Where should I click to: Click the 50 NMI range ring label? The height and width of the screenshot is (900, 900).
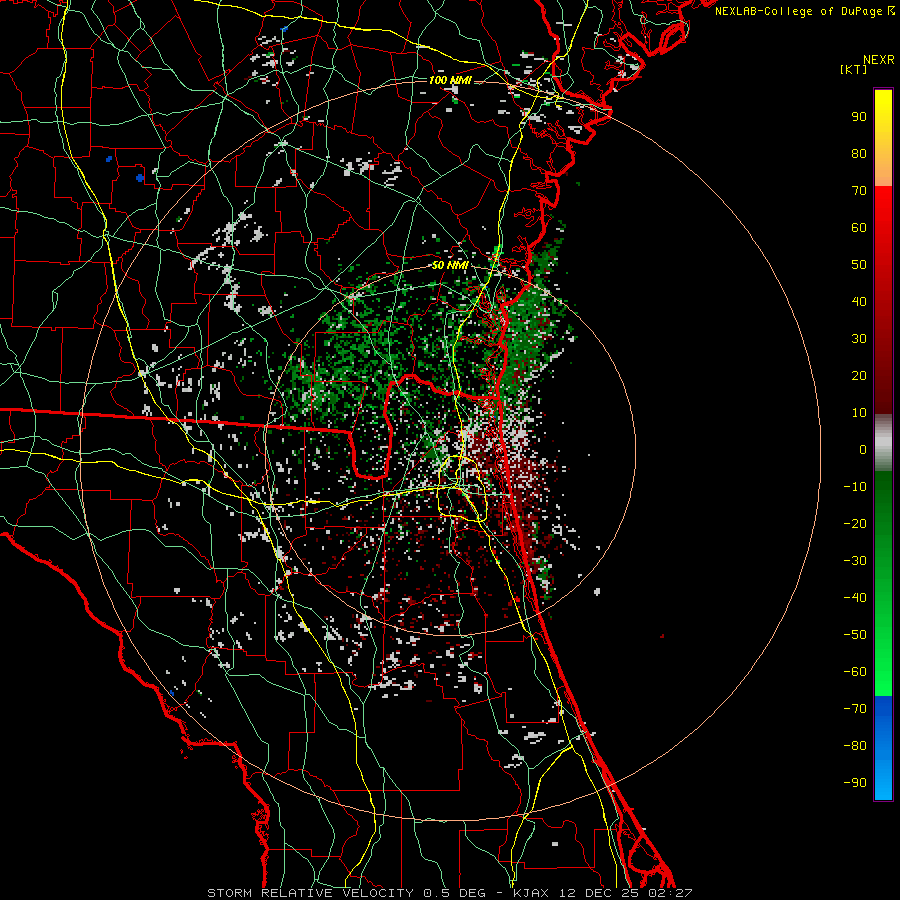[x=450, y=265]
